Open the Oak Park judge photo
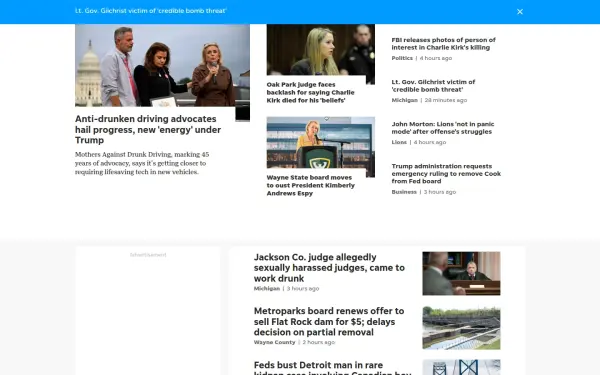Image resolution: width=600 pixels, height=375 pixels. 321,50
